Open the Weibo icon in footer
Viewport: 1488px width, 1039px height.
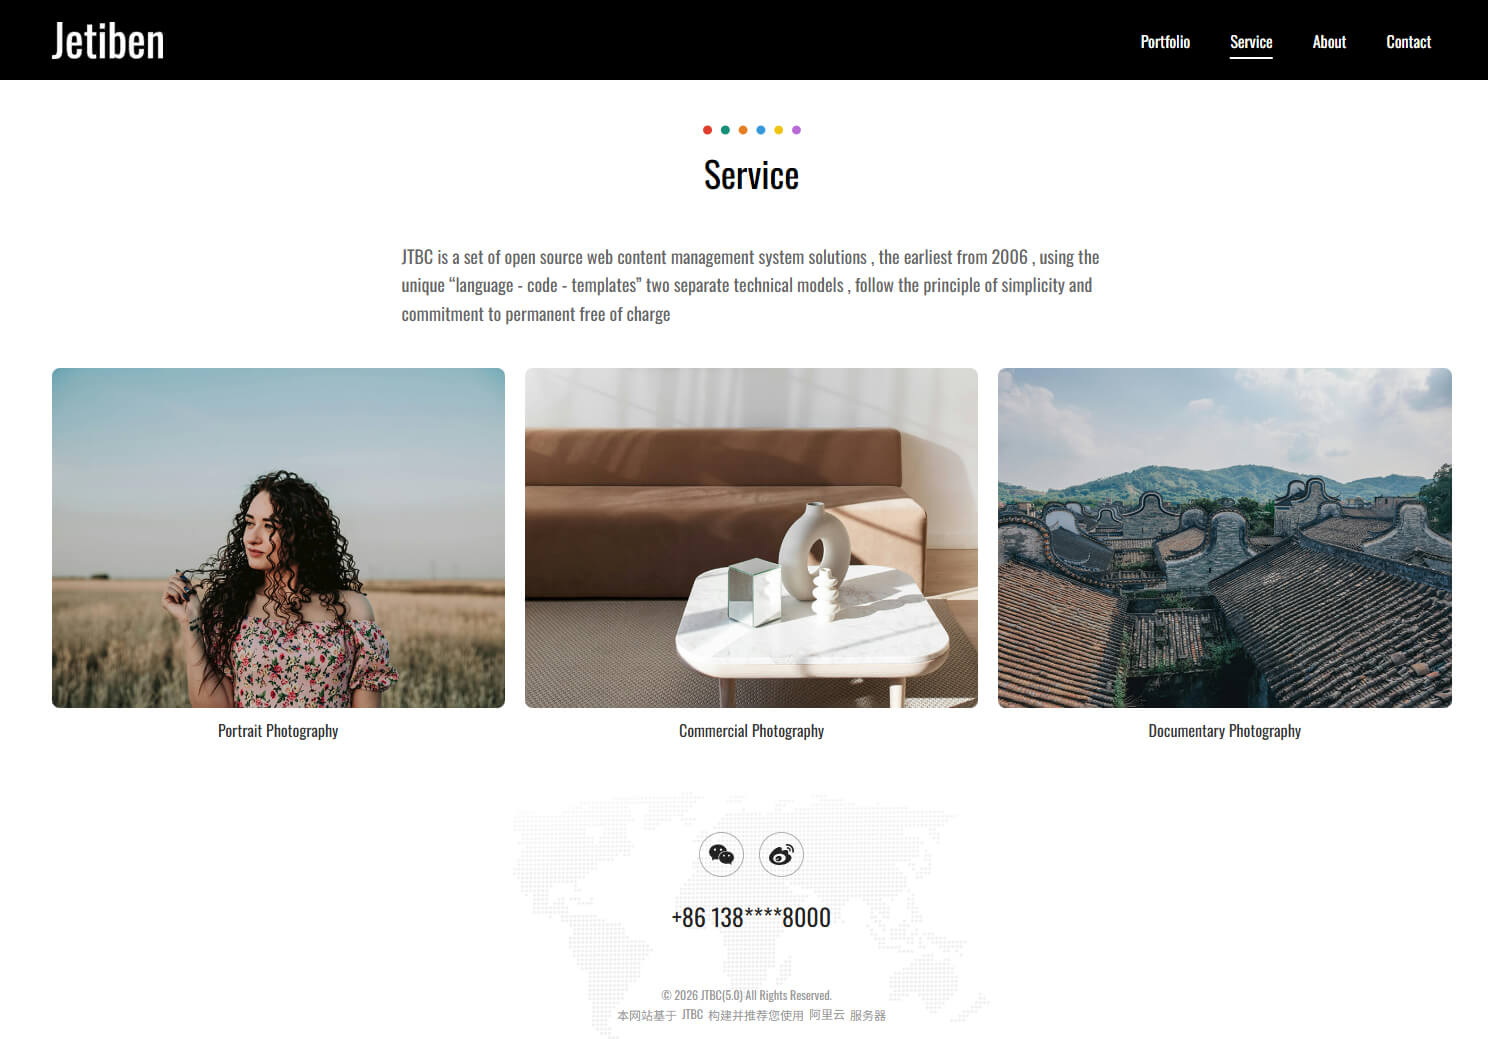[781, 854]
